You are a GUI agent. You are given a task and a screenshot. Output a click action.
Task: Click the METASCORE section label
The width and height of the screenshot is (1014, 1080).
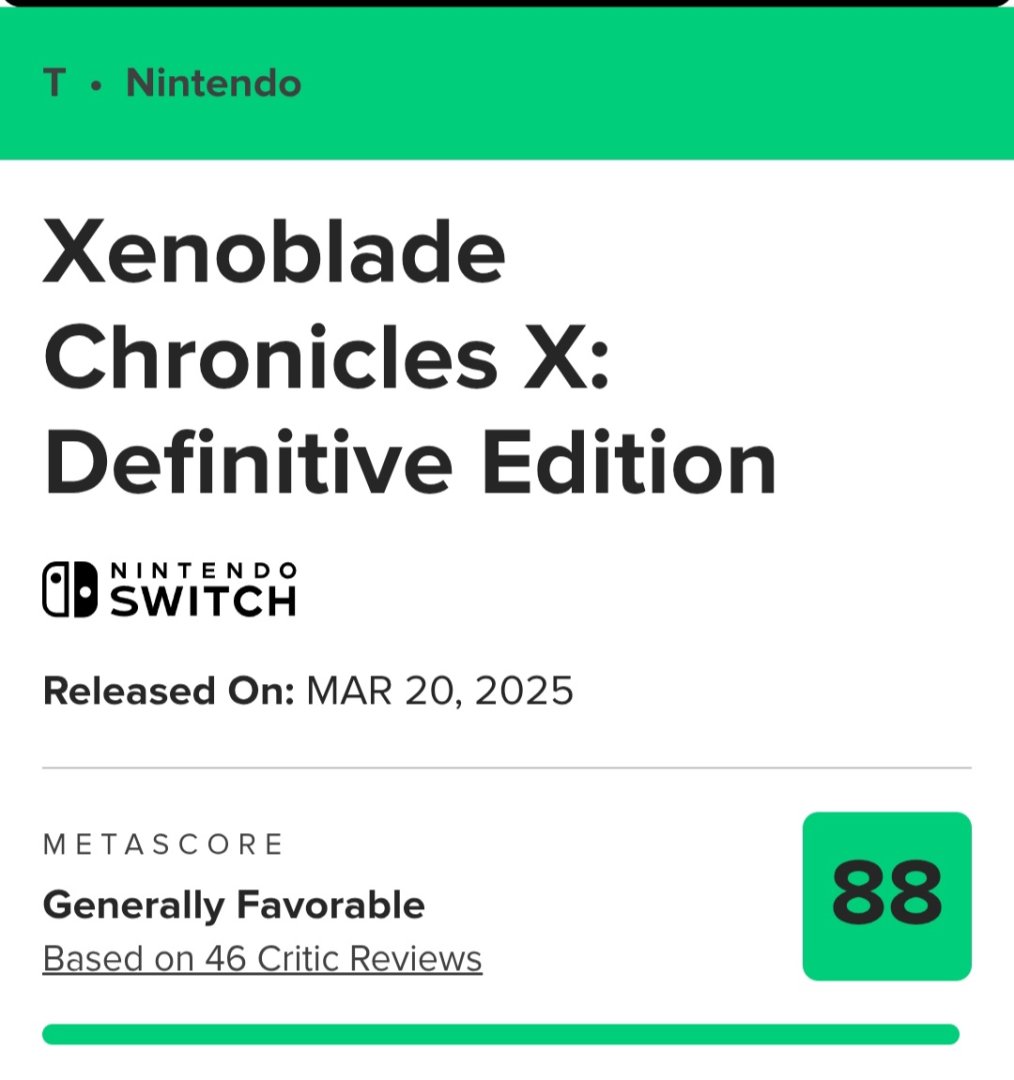coord(163,845)
